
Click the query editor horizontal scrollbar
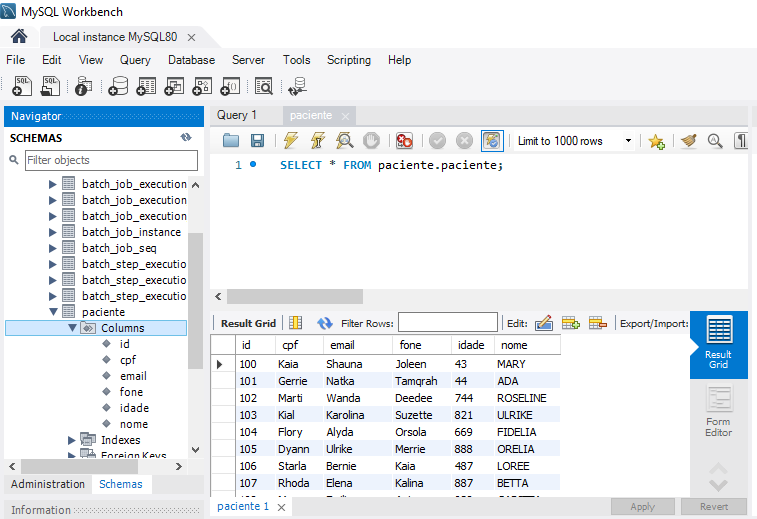tap(295, 296)
